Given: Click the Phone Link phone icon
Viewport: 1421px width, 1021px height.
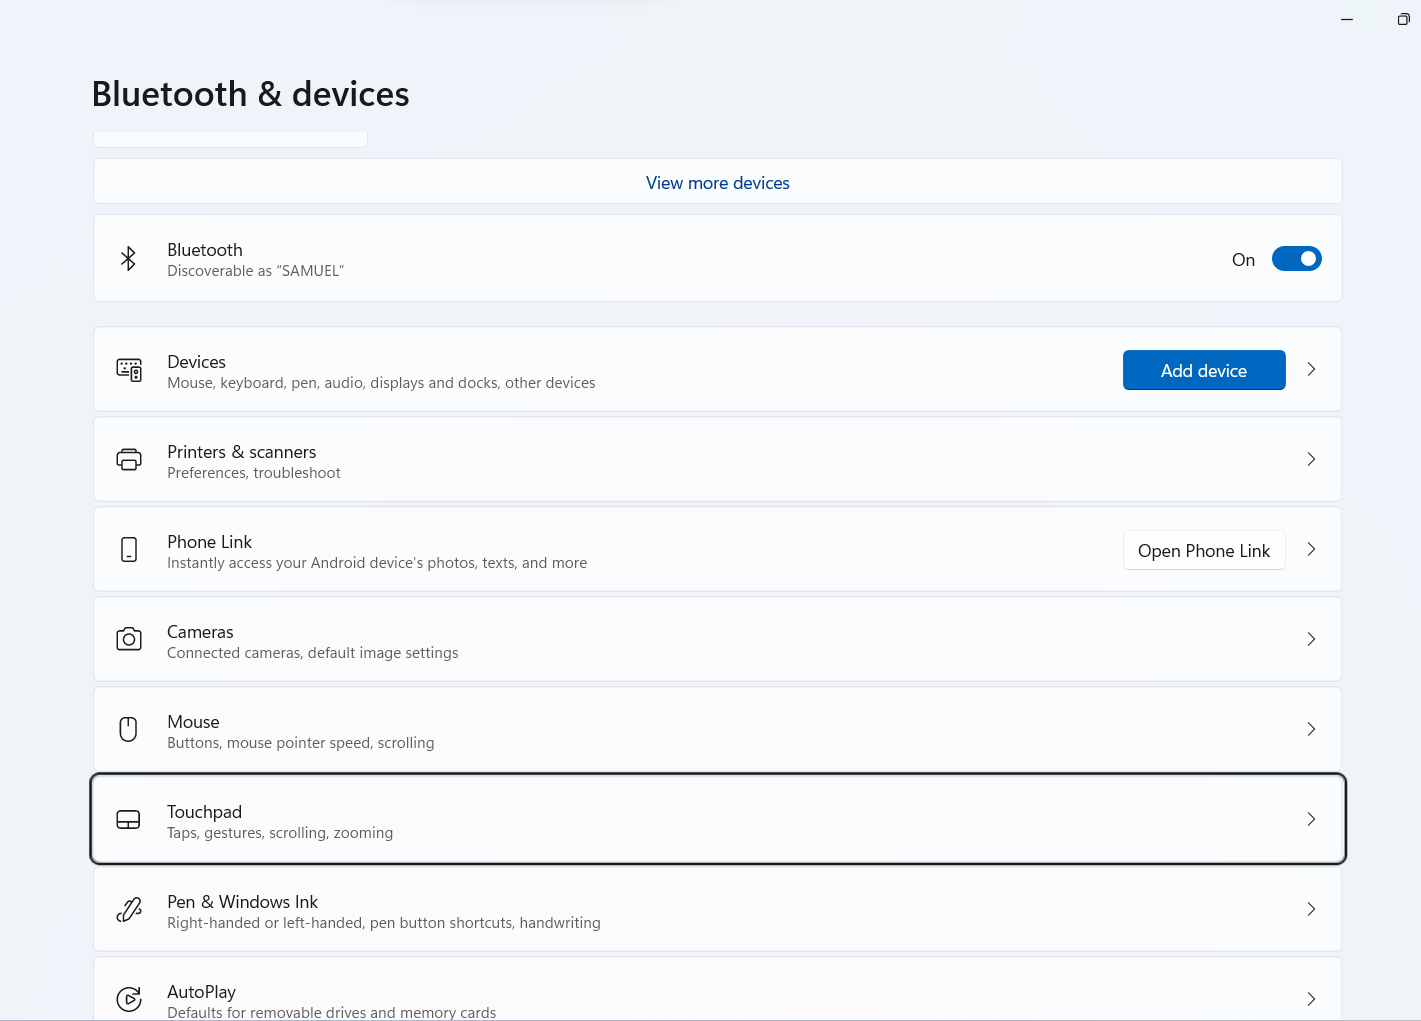Looking at the screenshot, I should [129, 549].
